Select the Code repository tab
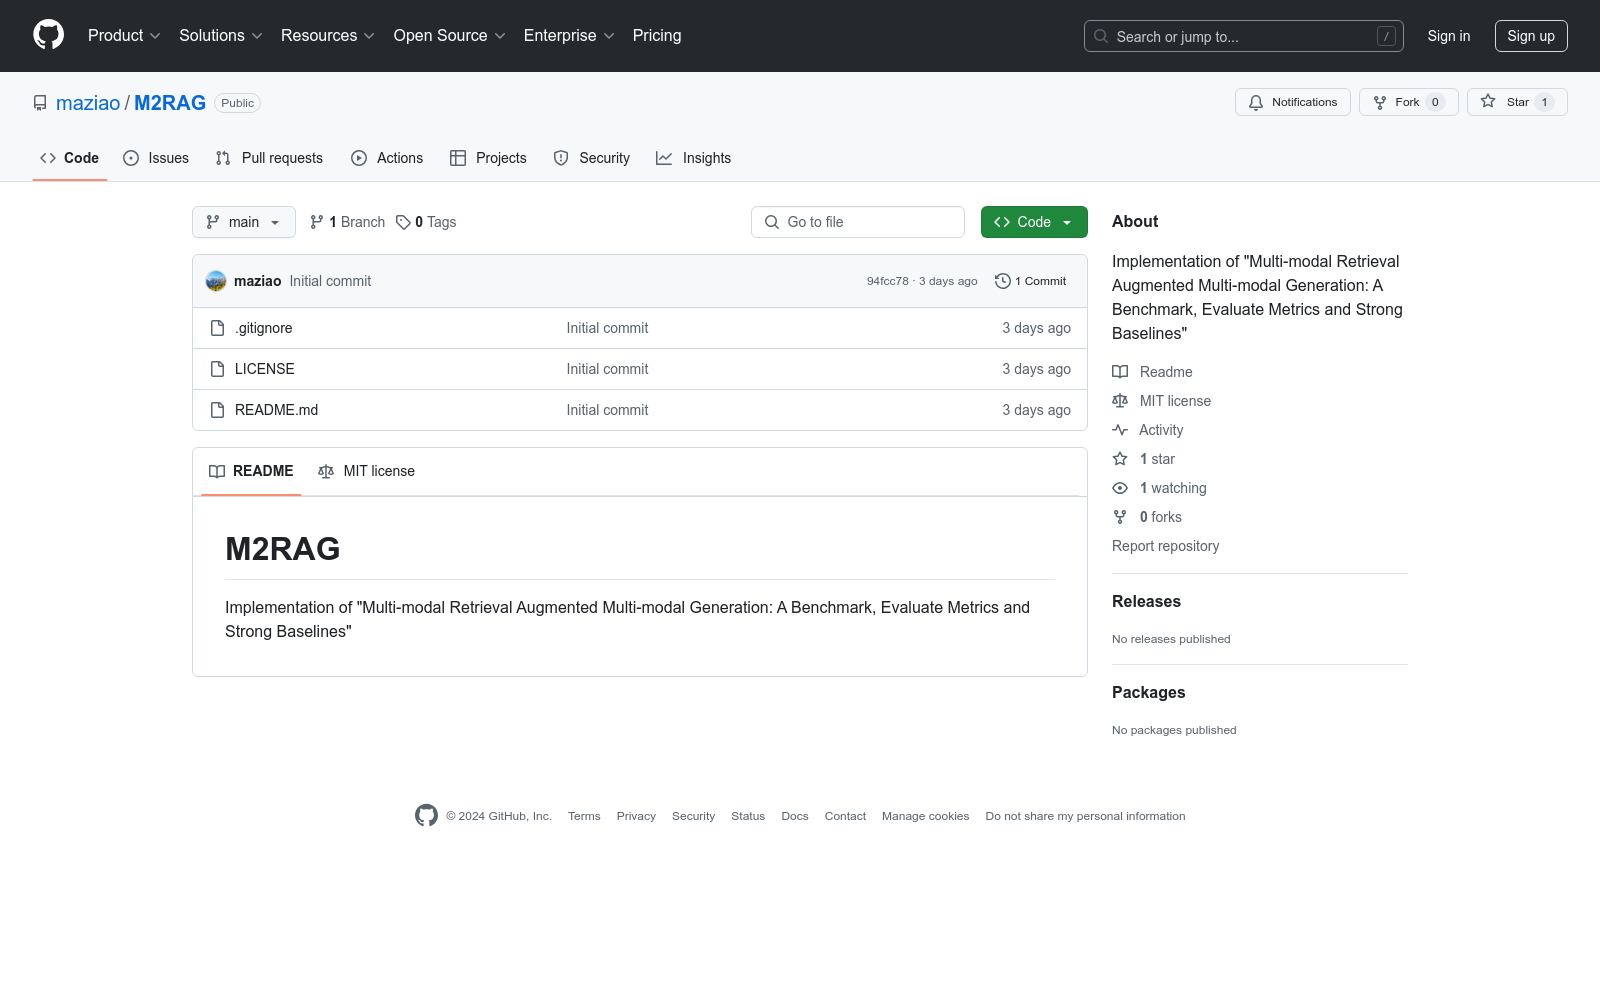1600x1000 pixels. [70, 158]
